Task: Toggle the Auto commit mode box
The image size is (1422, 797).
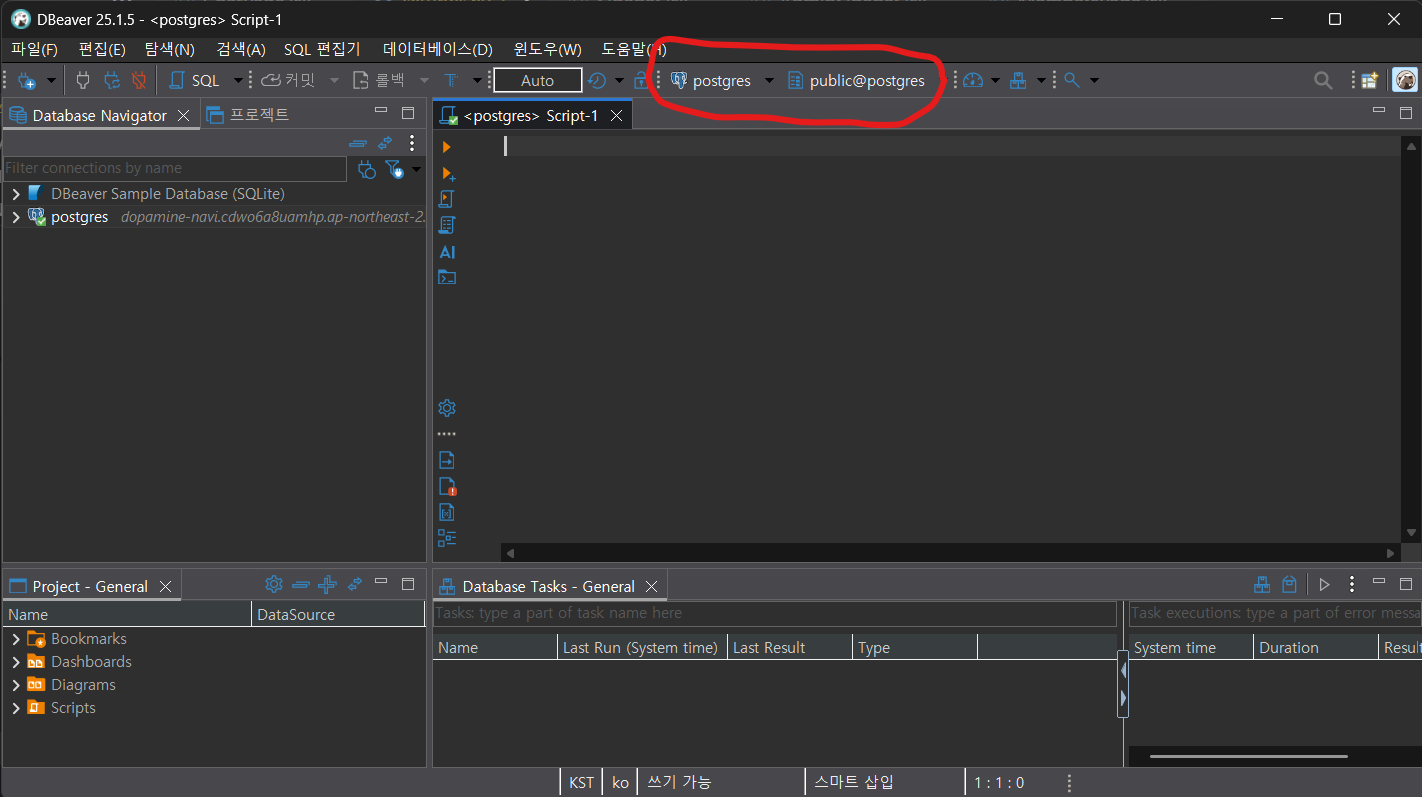Action: (538, 80)
